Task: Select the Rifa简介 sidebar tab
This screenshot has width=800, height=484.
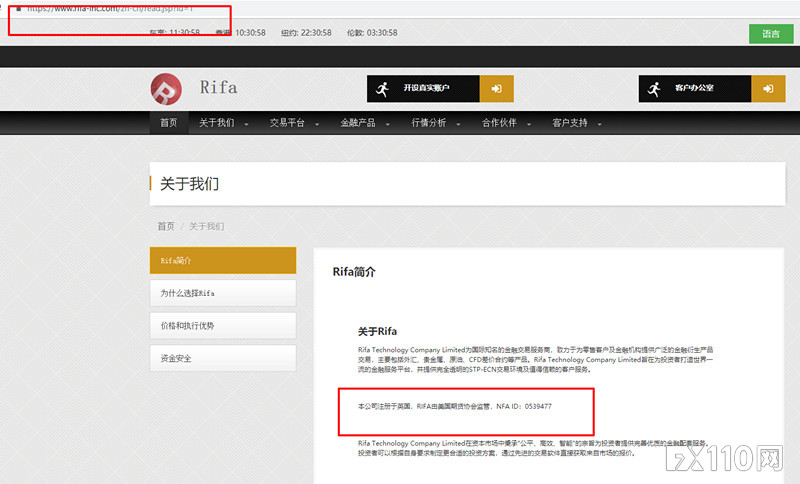Action: (x=223, y=261)
